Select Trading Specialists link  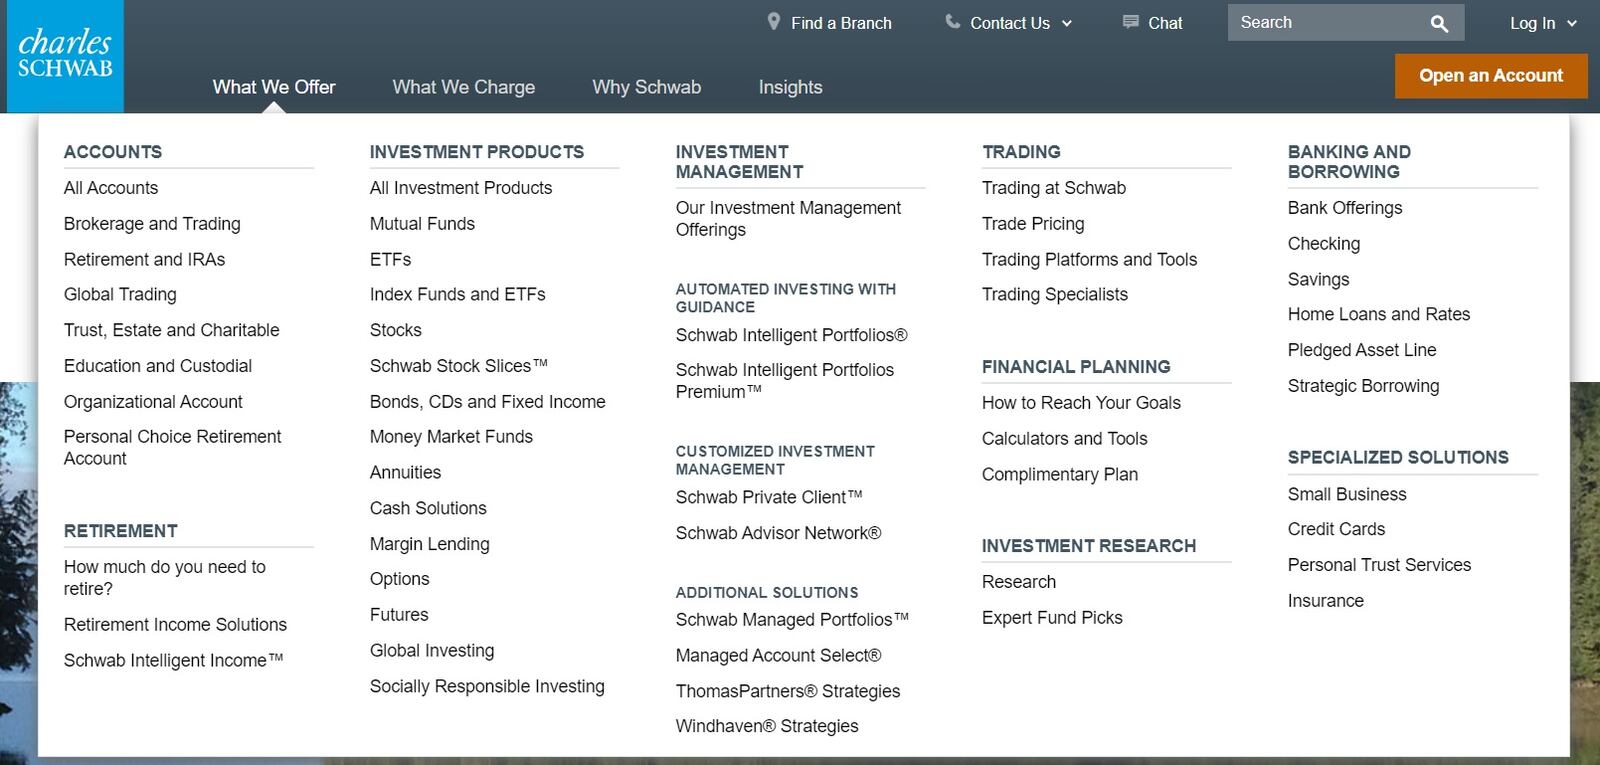tap(1055, 294)
